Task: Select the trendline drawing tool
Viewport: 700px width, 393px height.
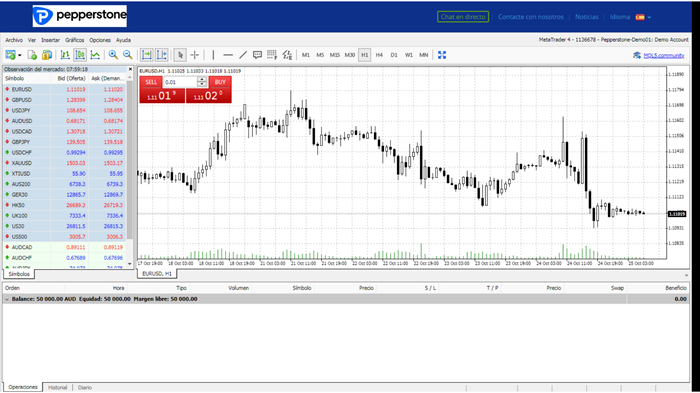Action: coord(243,55)
